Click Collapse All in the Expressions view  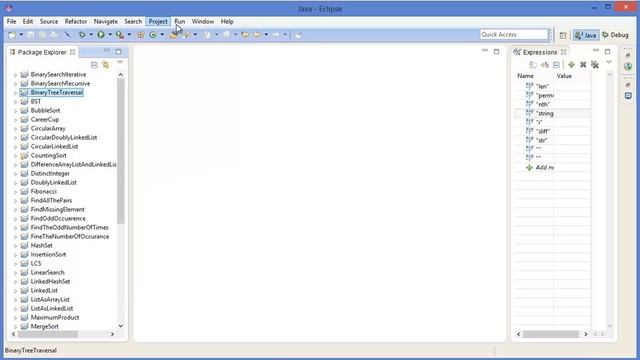click(x=557, y=65)
